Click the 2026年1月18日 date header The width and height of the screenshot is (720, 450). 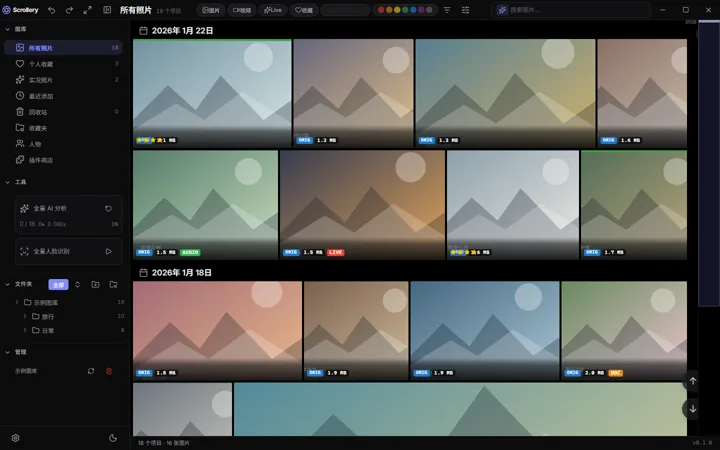click(x=181, y=273)
